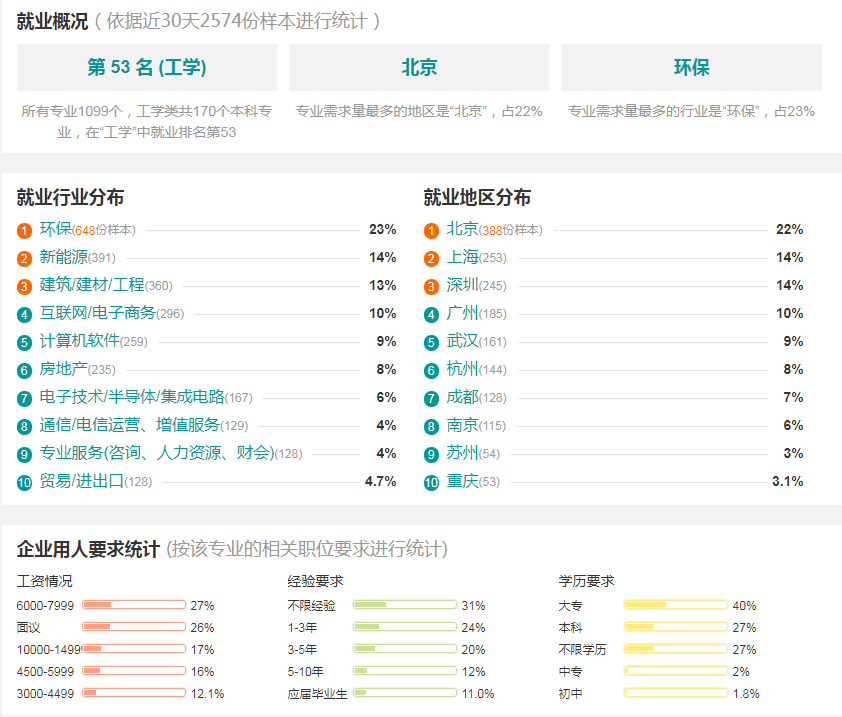Open the 北京 region link in the list

click(x=462, y=229)
